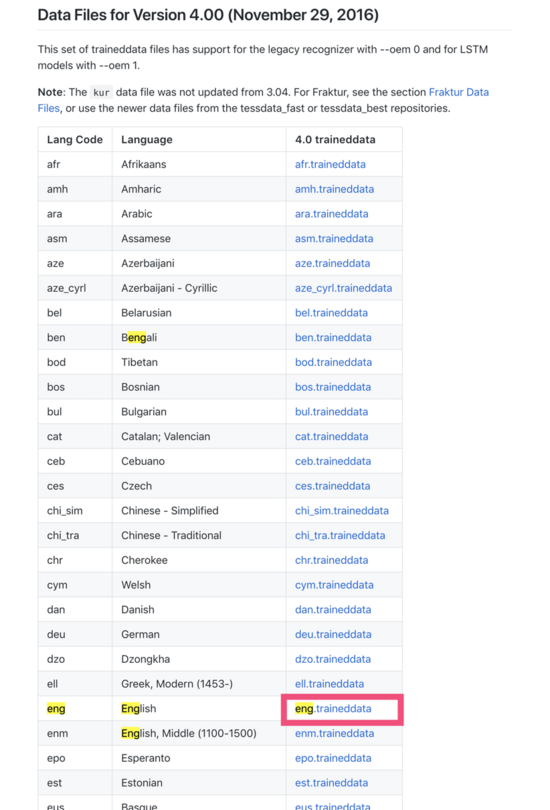Open bos.traineddata Bosnian link
This screenshot has height=810, width=550.
(x=333, y=387)
